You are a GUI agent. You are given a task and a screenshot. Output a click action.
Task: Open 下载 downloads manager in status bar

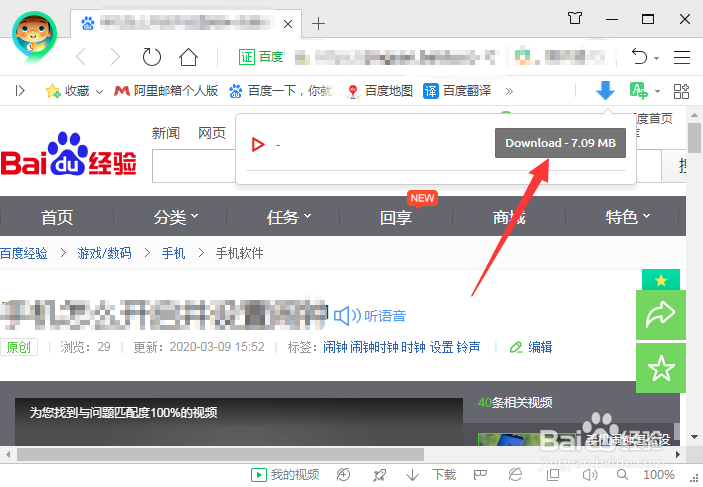[x=431, y=475]
